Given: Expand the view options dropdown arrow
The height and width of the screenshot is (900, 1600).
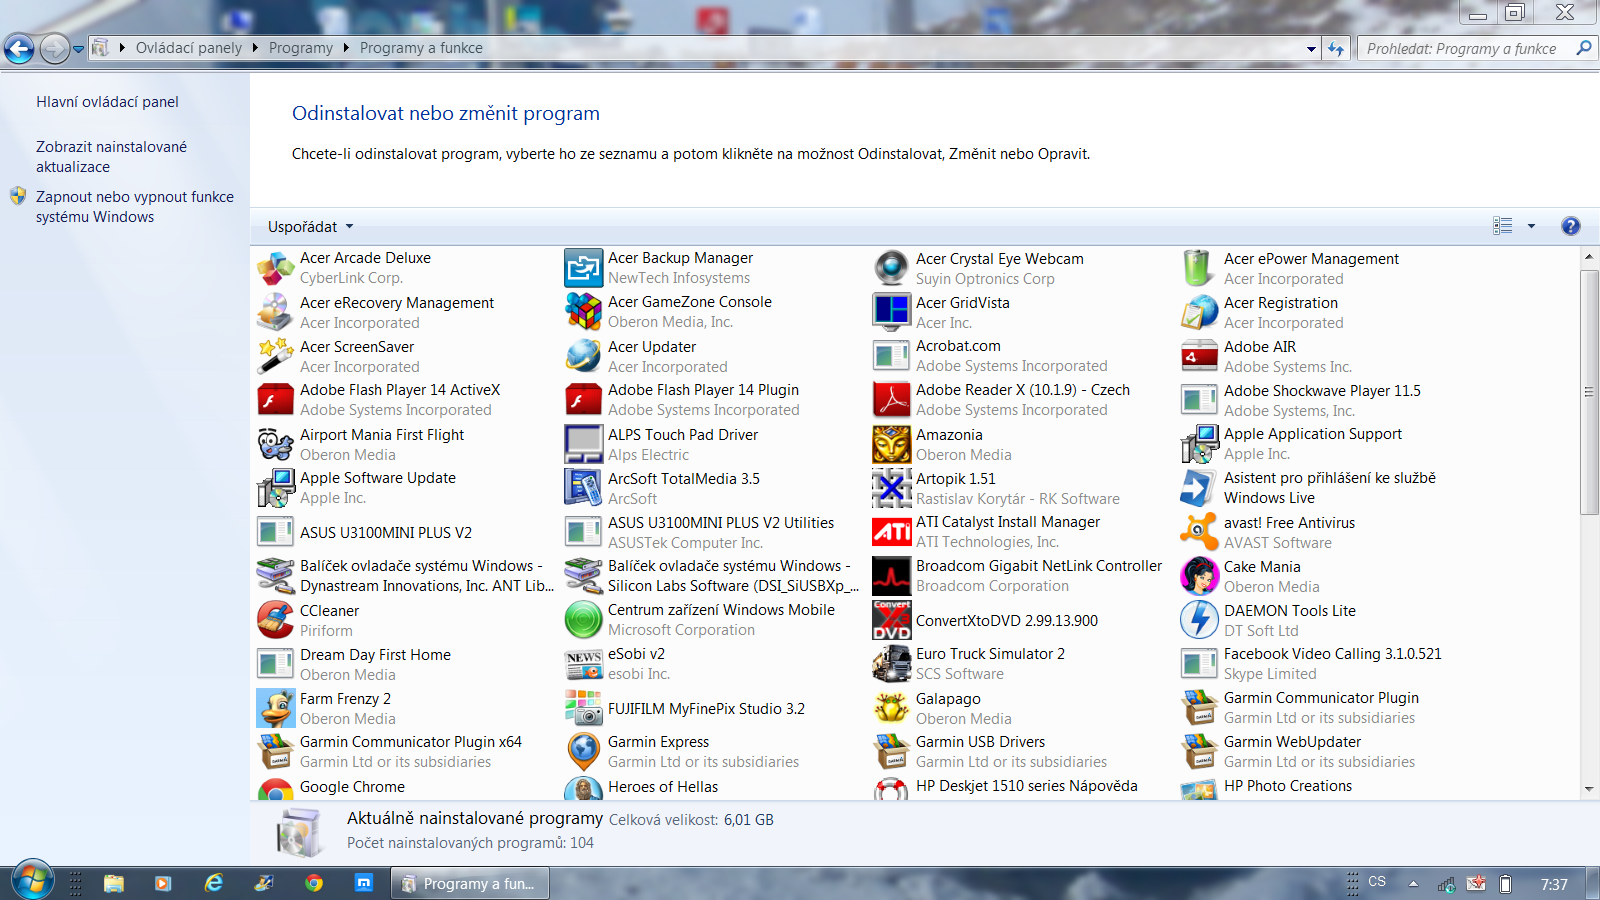Looking at the screenshot, I should click(x=1531, y=227).
